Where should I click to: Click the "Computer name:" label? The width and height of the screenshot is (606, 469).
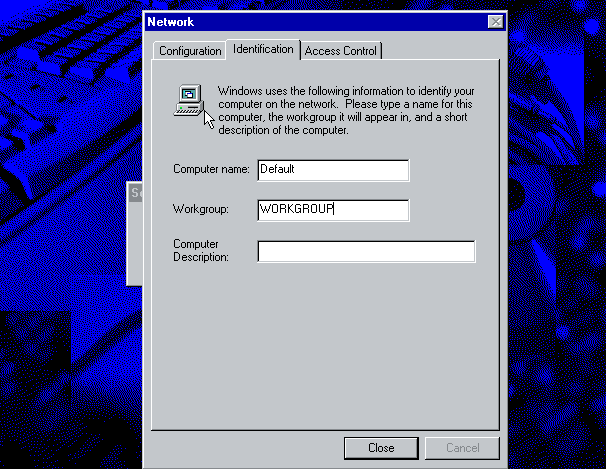tap(211, 170)
